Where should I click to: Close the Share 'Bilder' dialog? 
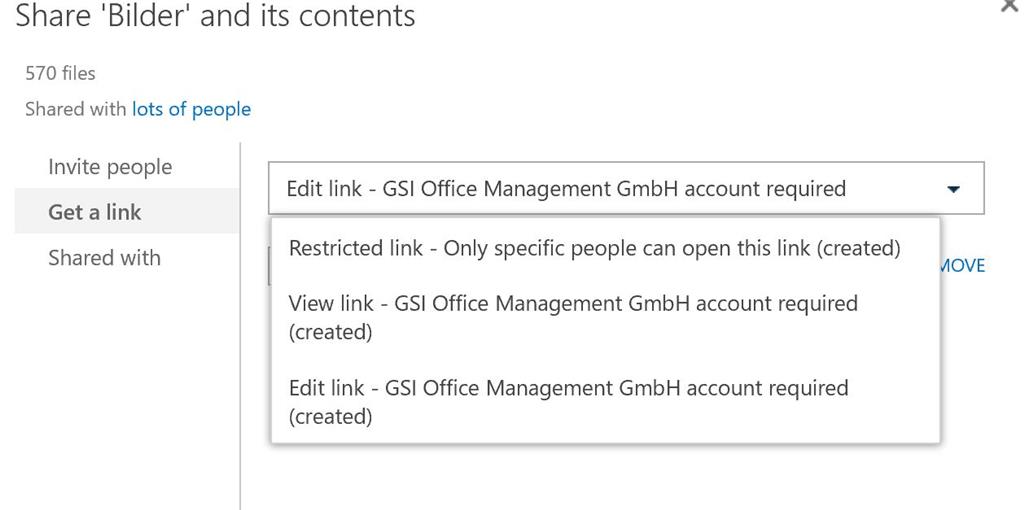click(x=1011, y=6)
